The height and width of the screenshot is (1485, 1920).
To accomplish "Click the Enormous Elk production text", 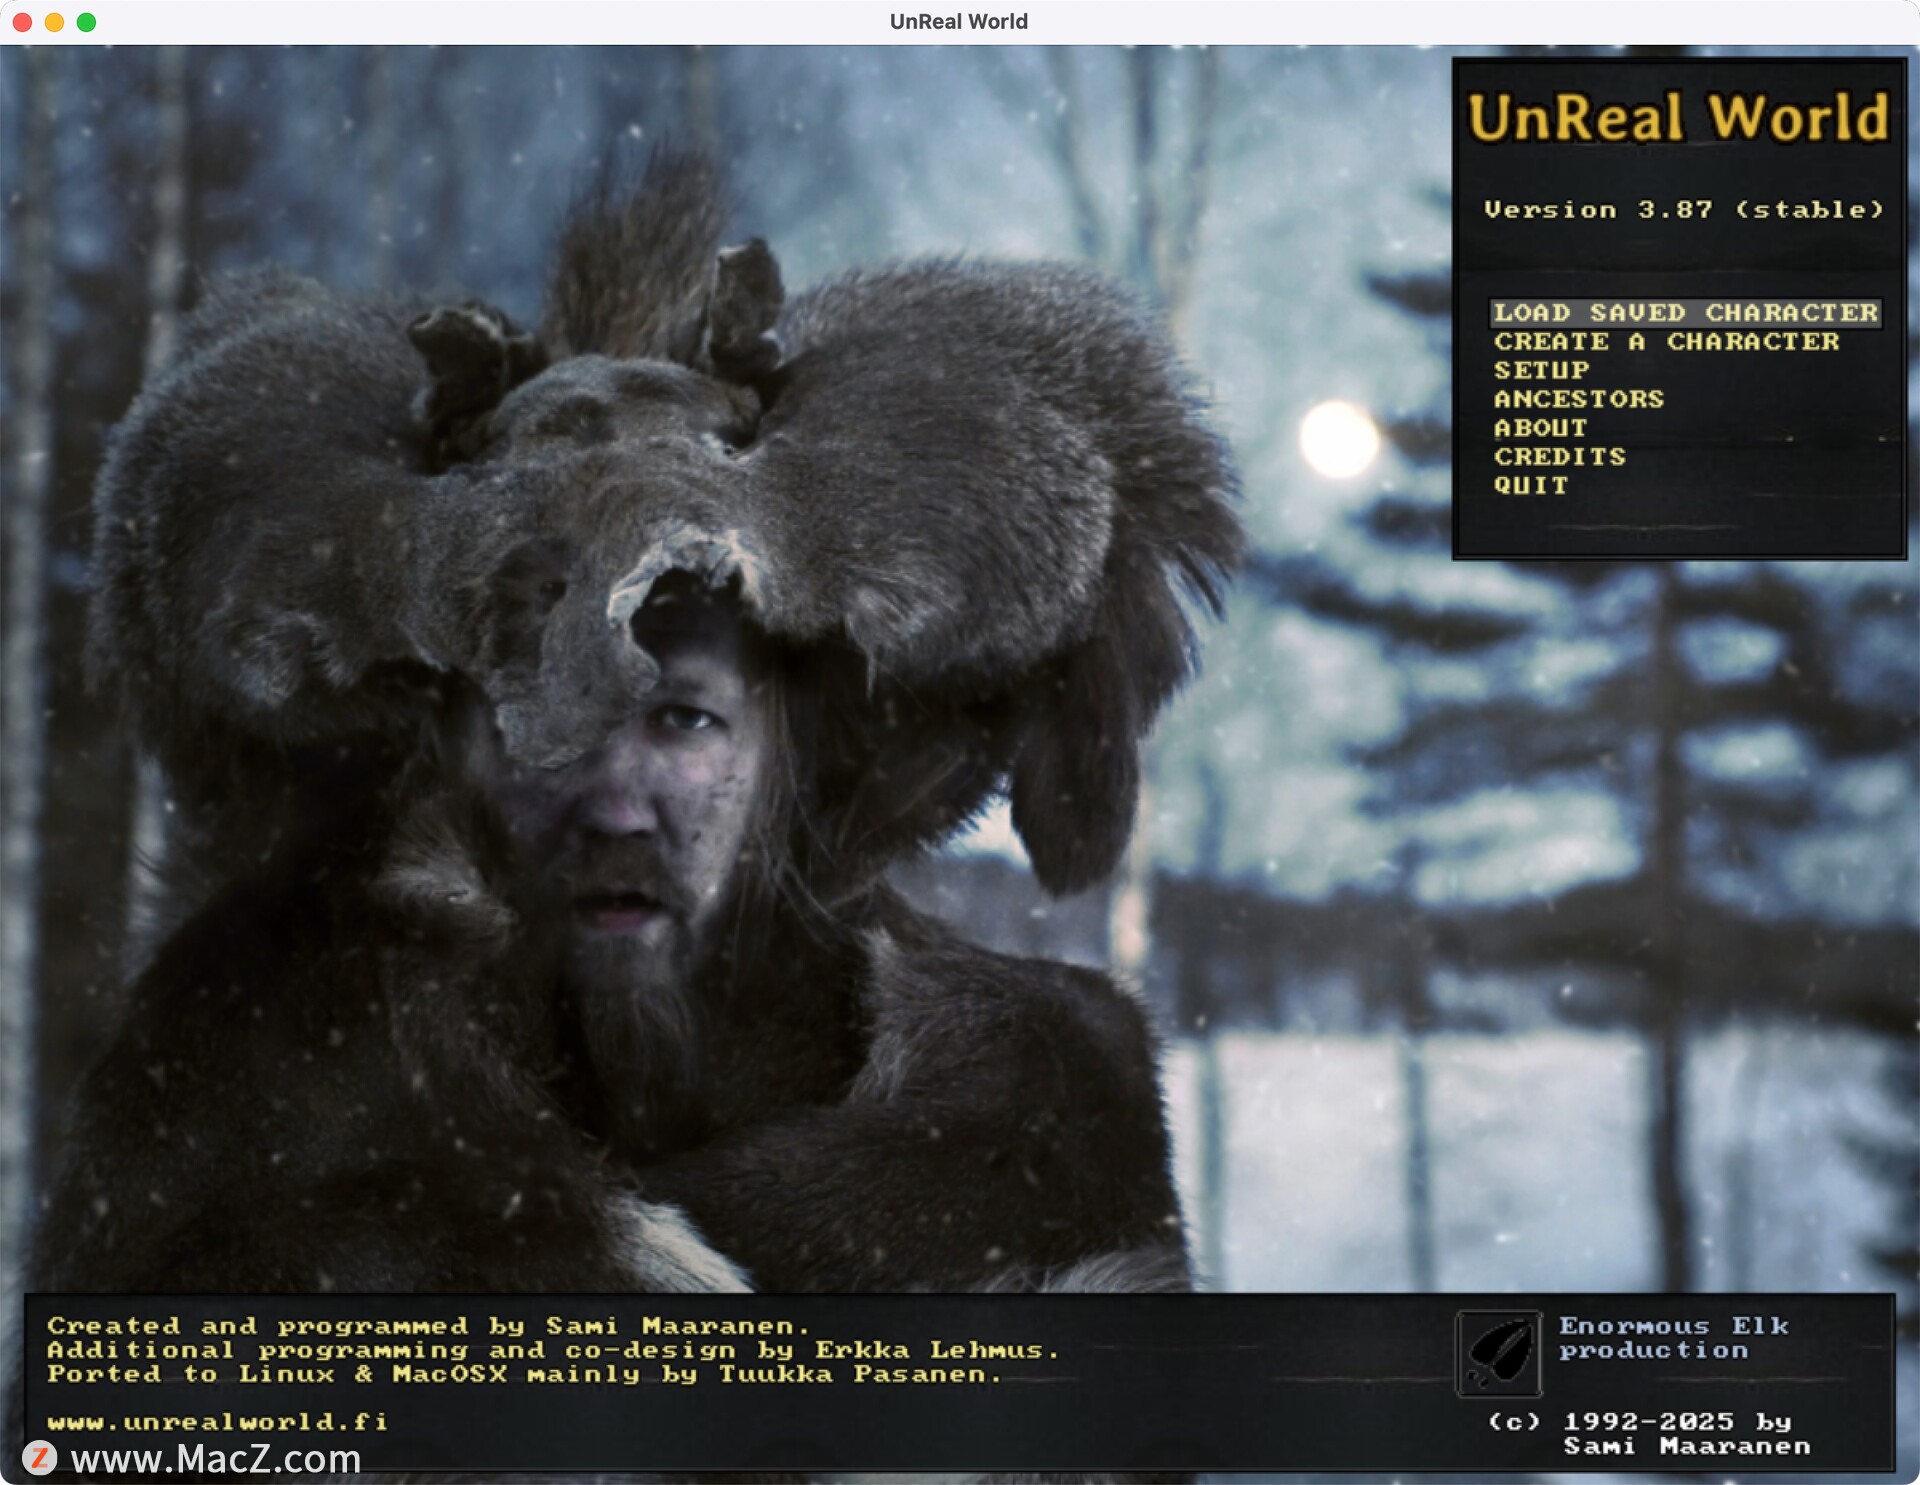I will 1673,1338.
